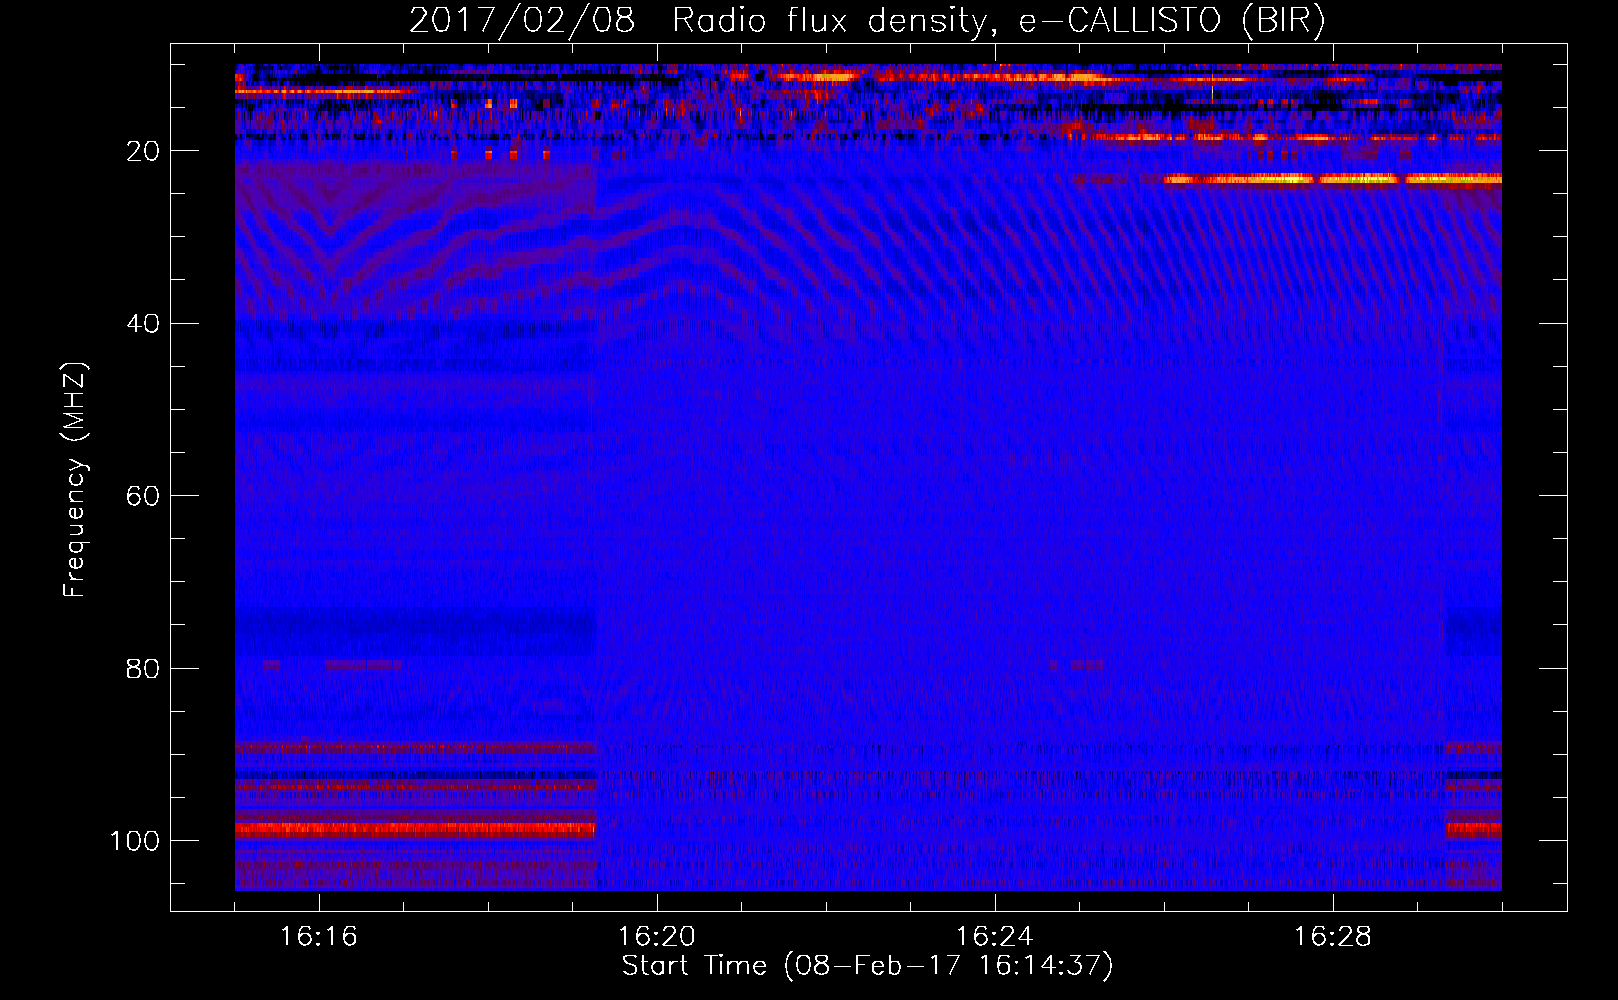The height and width of the screenshot is (1000, 1618).
Task: Click the 80 MHz frequency tick label
Action: pos(143,669)
